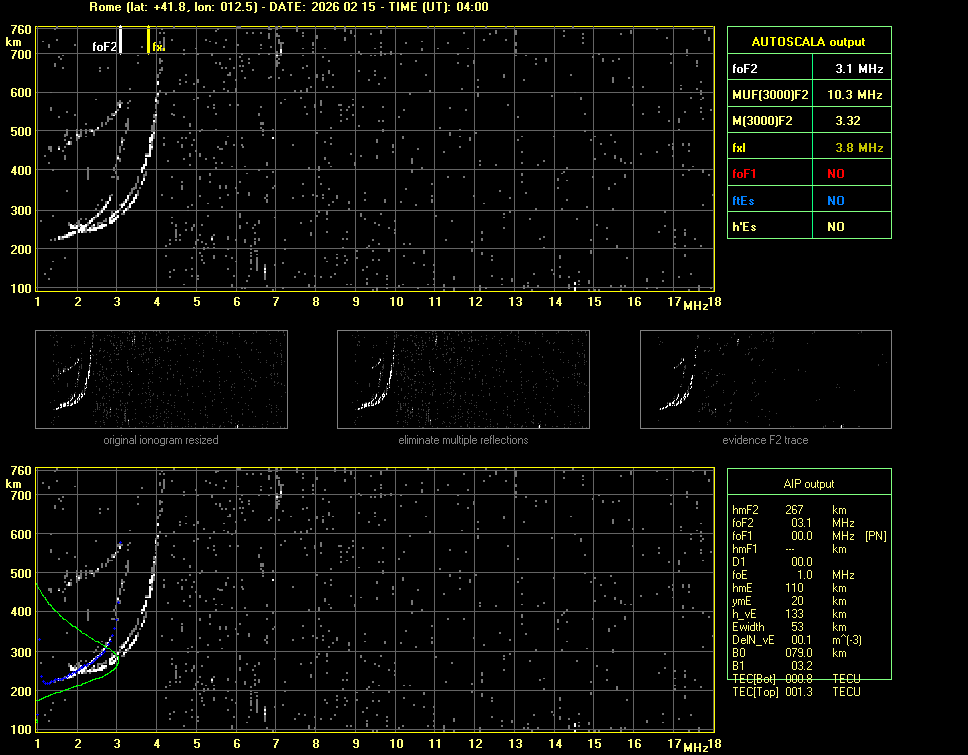Click the white foF2 marker above upper ionogram

click(x=118, y=41)
